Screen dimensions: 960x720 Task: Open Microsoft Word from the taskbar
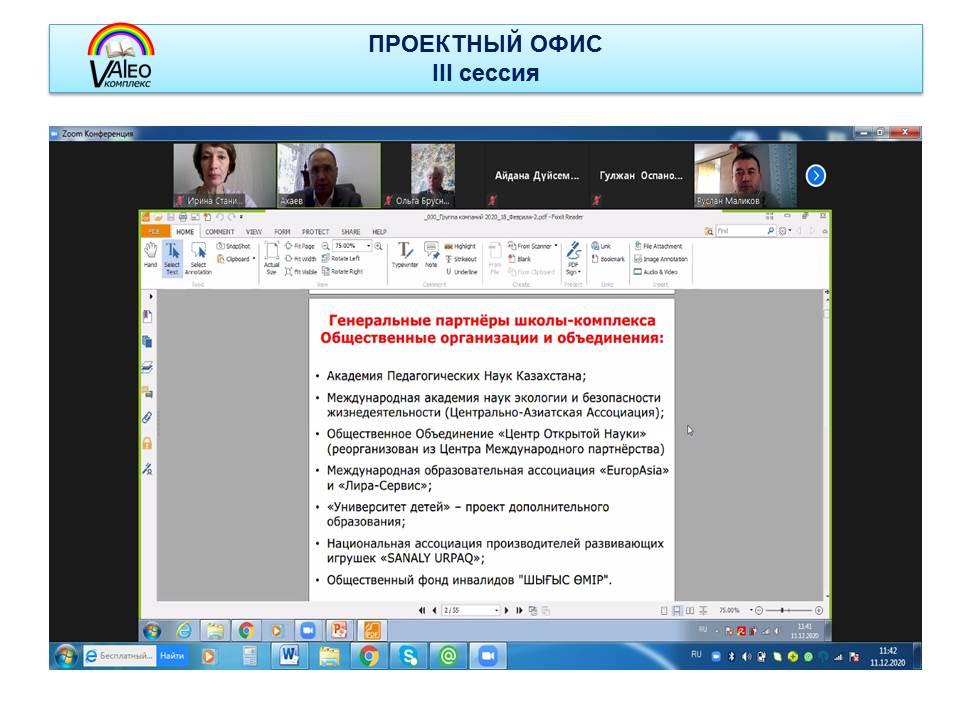click(x=290, y=656)
